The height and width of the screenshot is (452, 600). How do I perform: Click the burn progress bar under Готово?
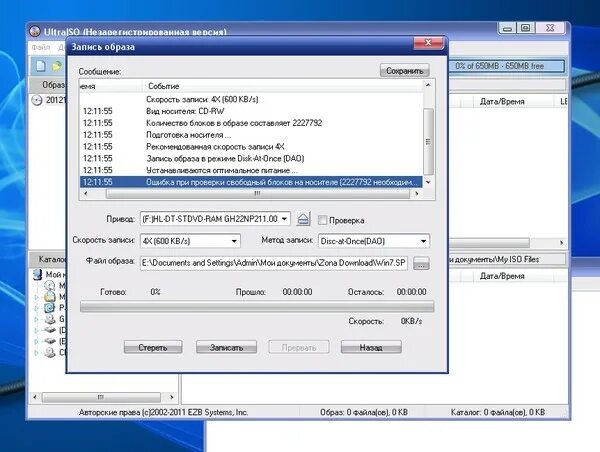click(x=257, y=307)
